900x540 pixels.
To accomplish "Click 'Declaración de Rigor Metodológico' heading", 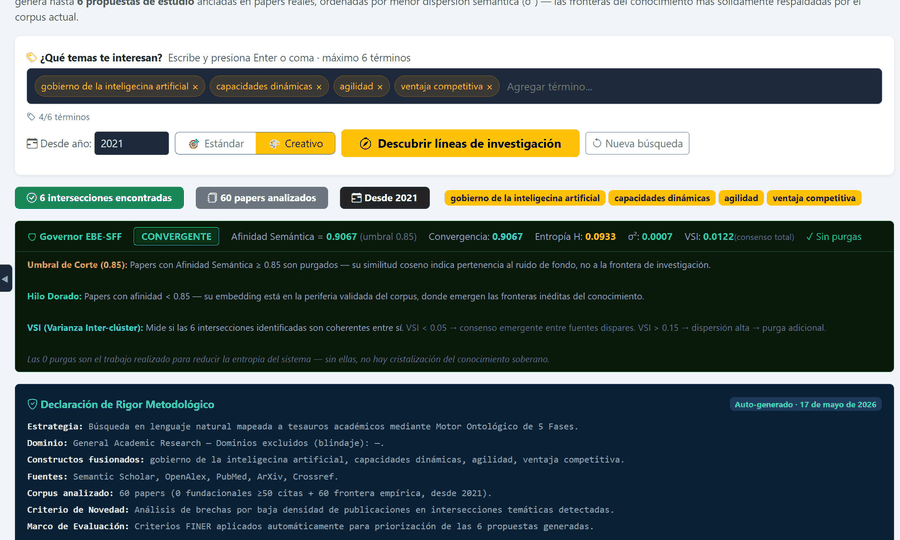I will [127, 405].
